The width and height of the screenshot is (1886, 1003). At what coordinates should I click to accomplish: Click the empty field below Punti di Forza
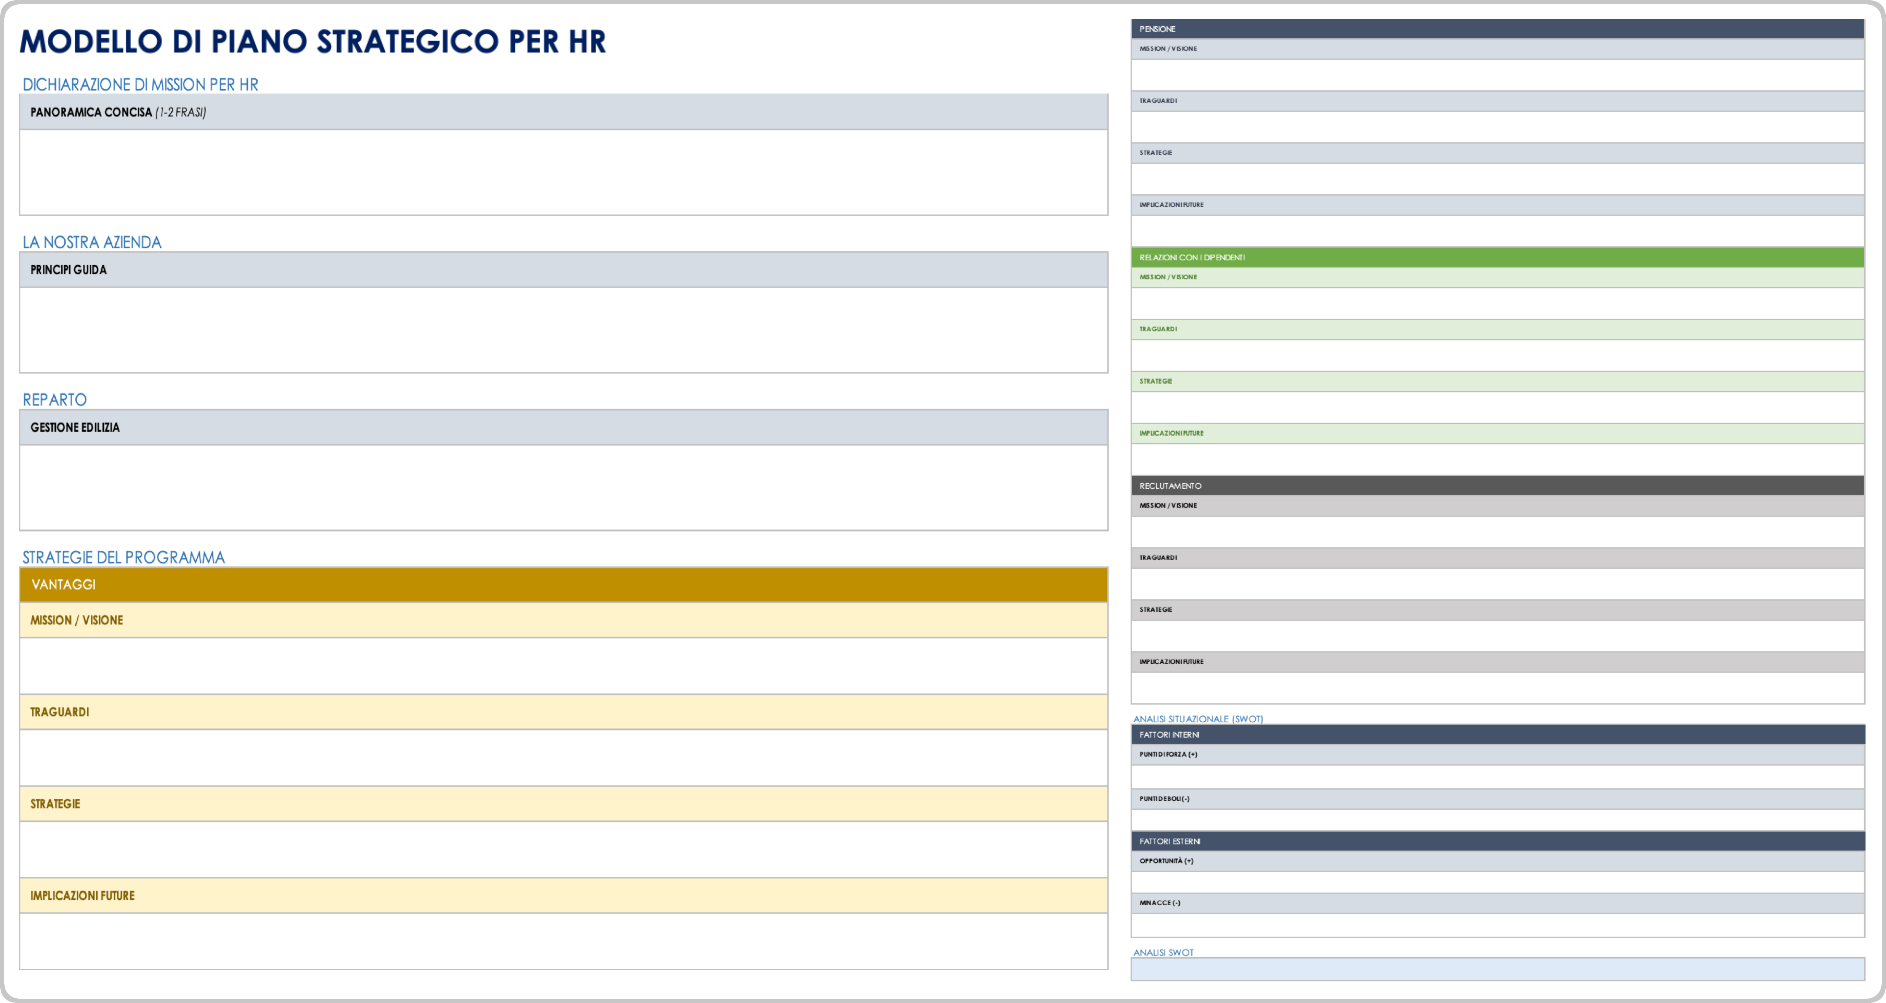pyautogui.click(x=1497, y=777)
